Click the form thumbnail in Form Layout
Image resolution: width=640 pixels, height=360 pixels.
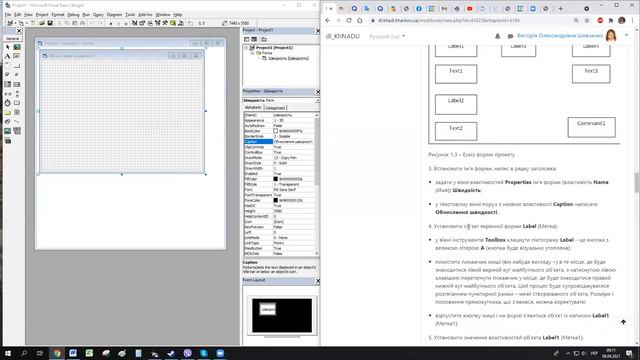point(268,309)
